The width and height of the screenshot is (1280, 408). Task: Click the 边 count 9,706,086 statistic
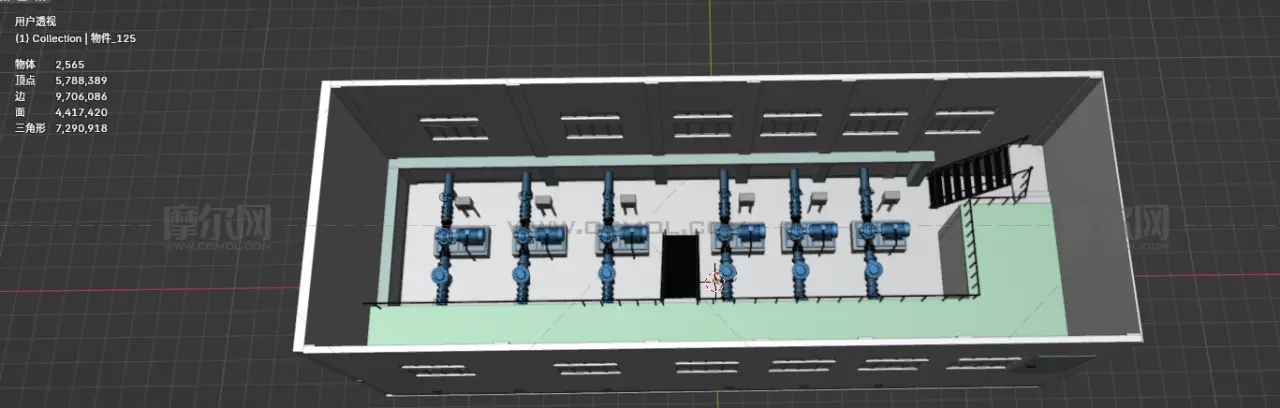click(82, 97)
